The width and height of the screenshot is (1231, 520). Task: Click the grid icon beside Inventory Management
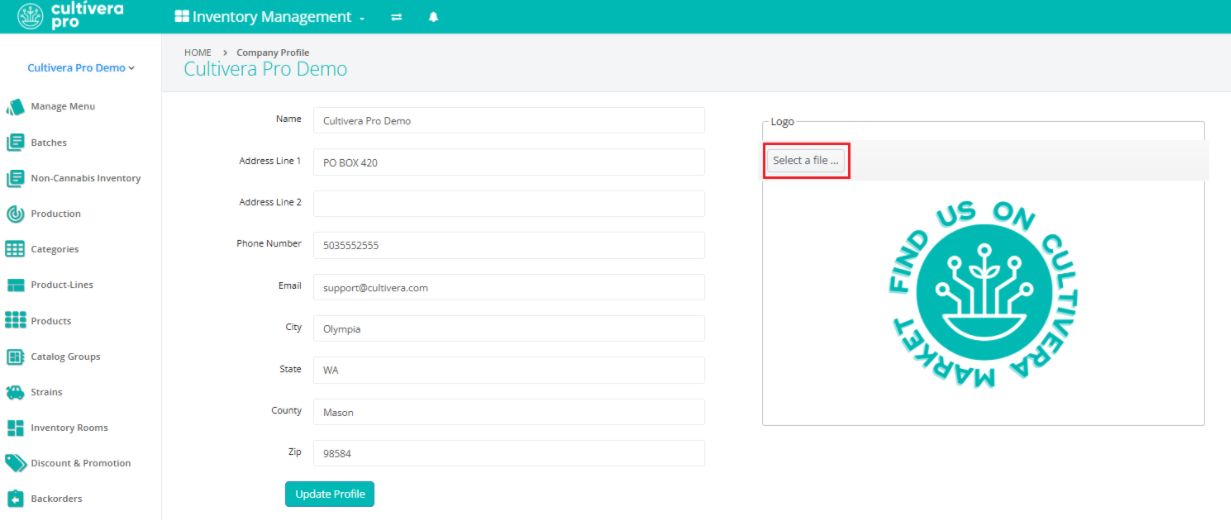[182, 17]
